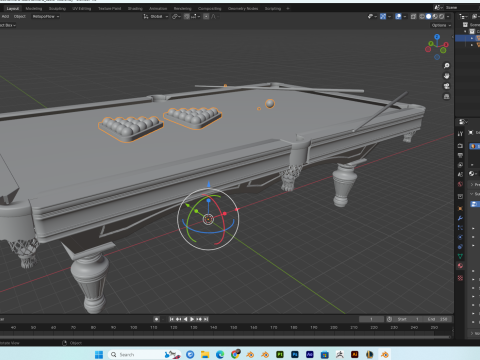480x360 pixels.
Task: Open the Material properties tab
Action: point(460,266)
